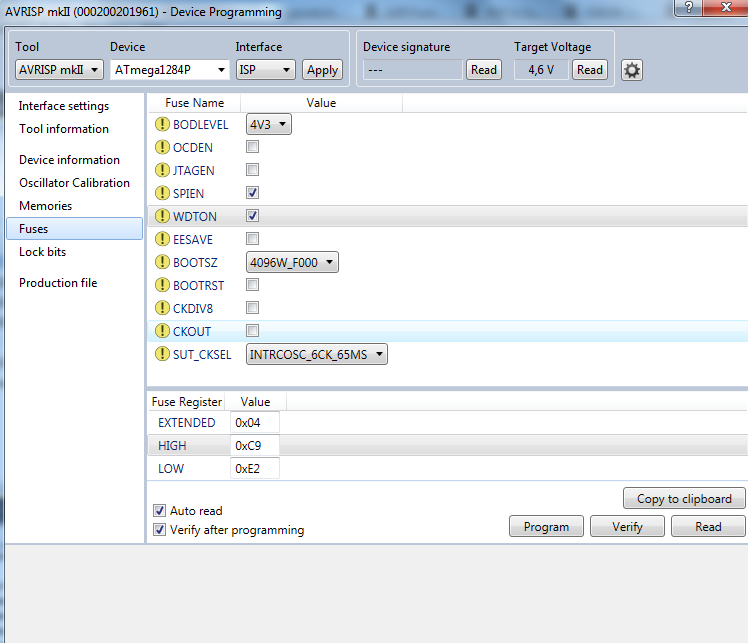Open the settings gear icon
748x643 pixels.
click(632, 70)
